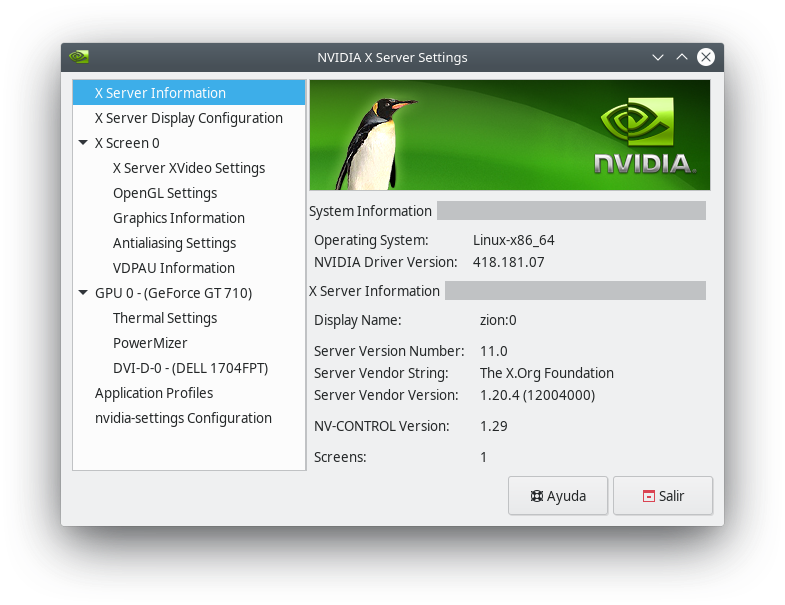
Task: Select DVI-D-0 - (DELL 1704FPT) display
Action: [x=189, y=368]
